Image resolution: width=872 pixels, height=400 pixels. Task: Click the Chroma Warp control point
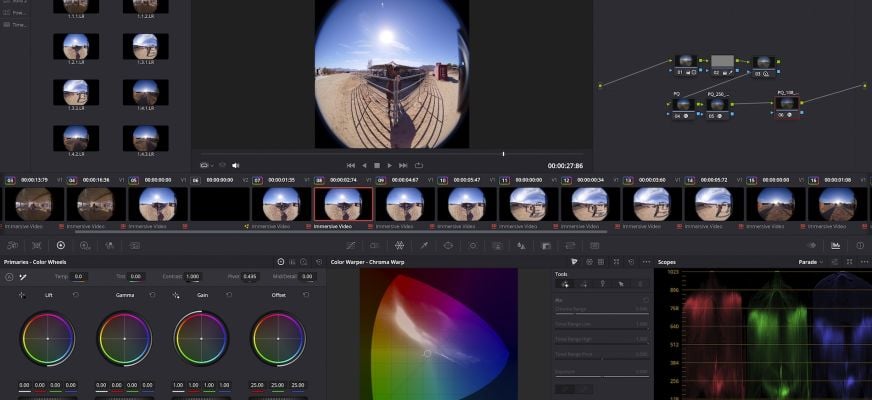tap(427, 353)
